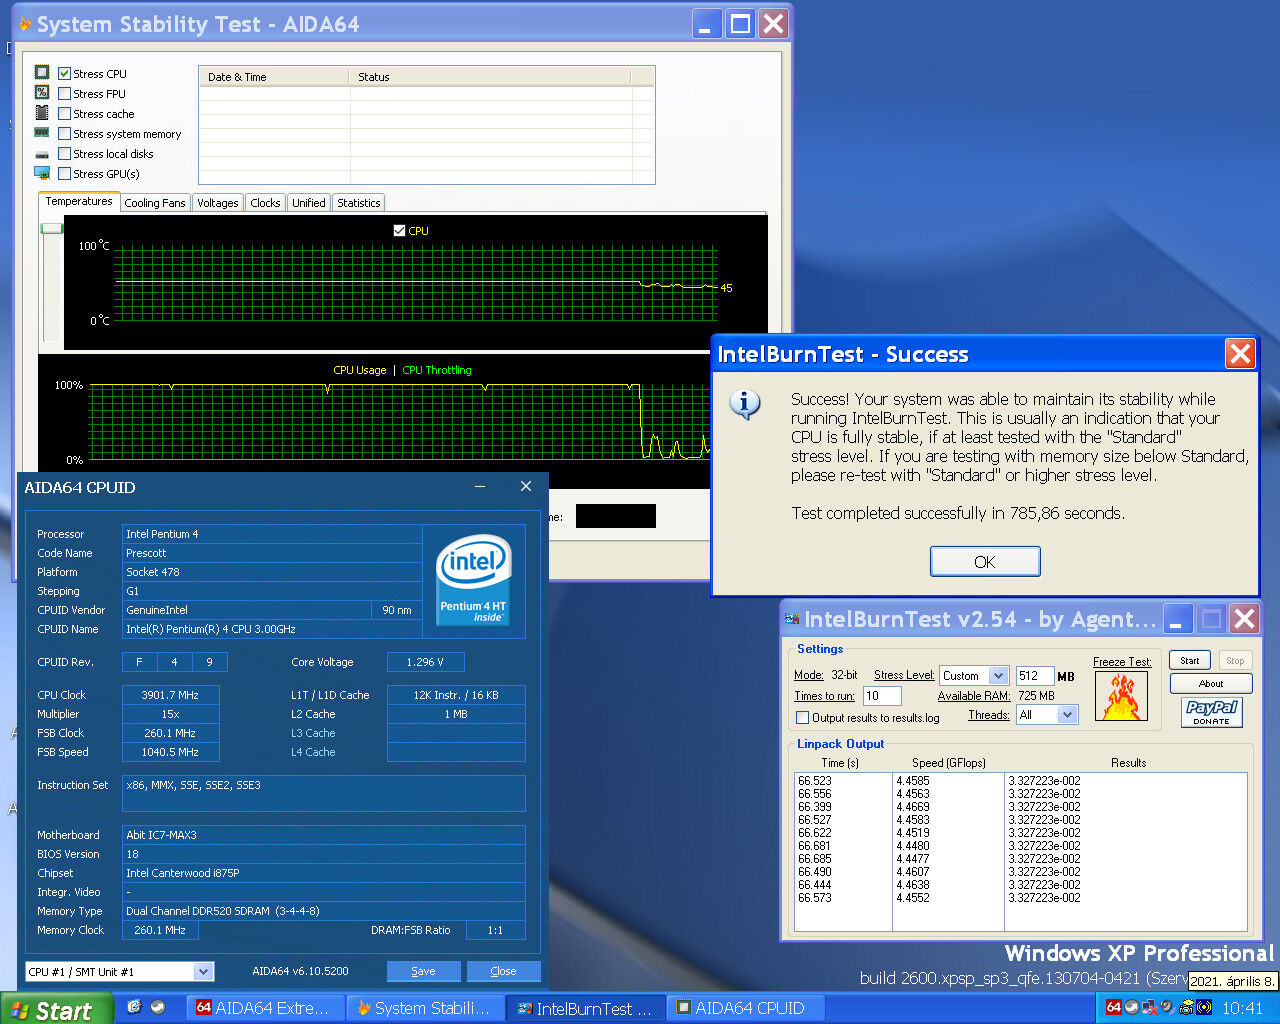1280x1024 pixels.
Task: Enable Stress GPU(s) checkbox
Action: coord(64,174)
